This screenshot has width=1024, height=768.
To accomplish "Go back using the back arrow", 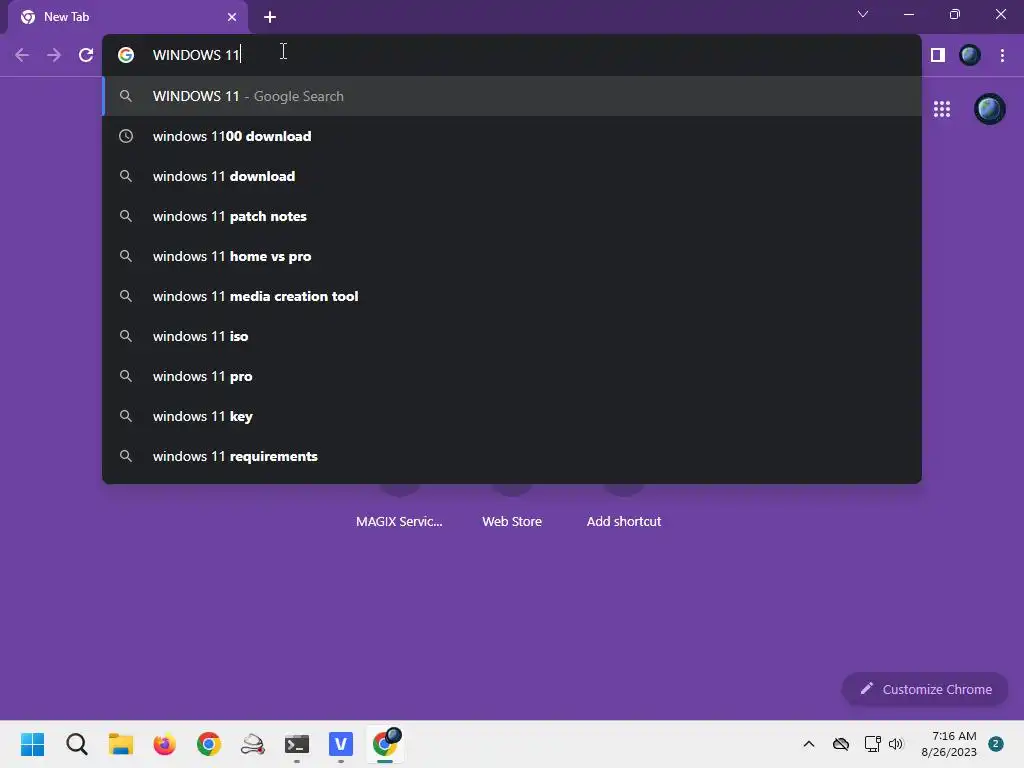I will click(22, 55).
